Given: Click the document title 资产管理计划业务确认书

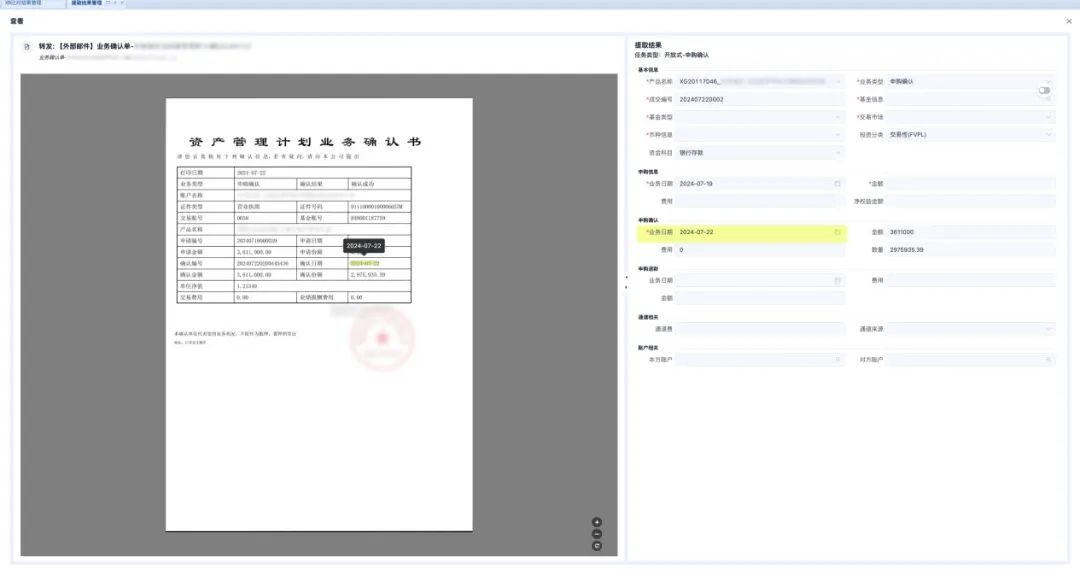Looking at the screenshot, I should click(x=305, y=141).
